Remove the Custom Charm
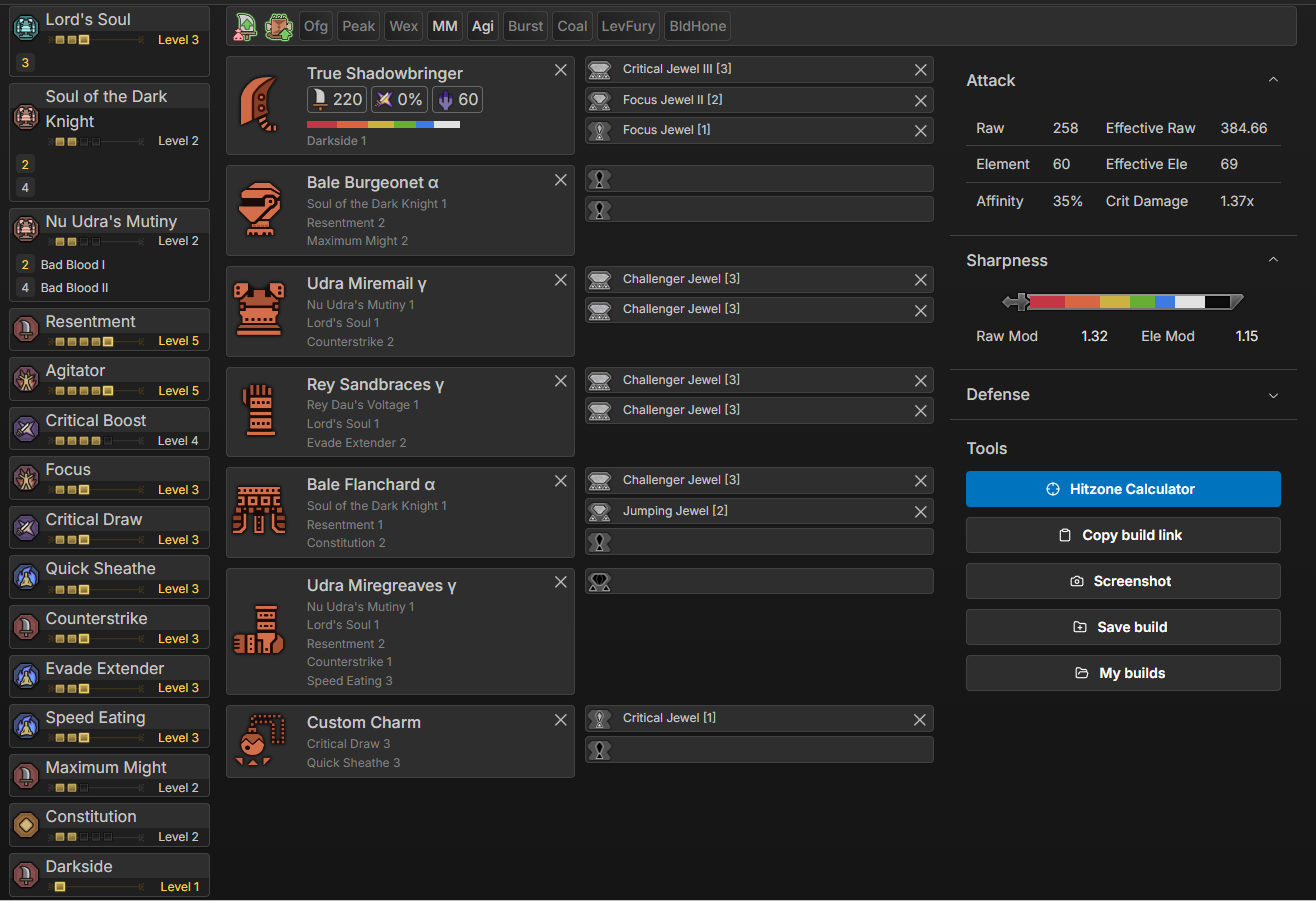The width and height of the screenshot is (1316, 901). click(x=561, y=719)
